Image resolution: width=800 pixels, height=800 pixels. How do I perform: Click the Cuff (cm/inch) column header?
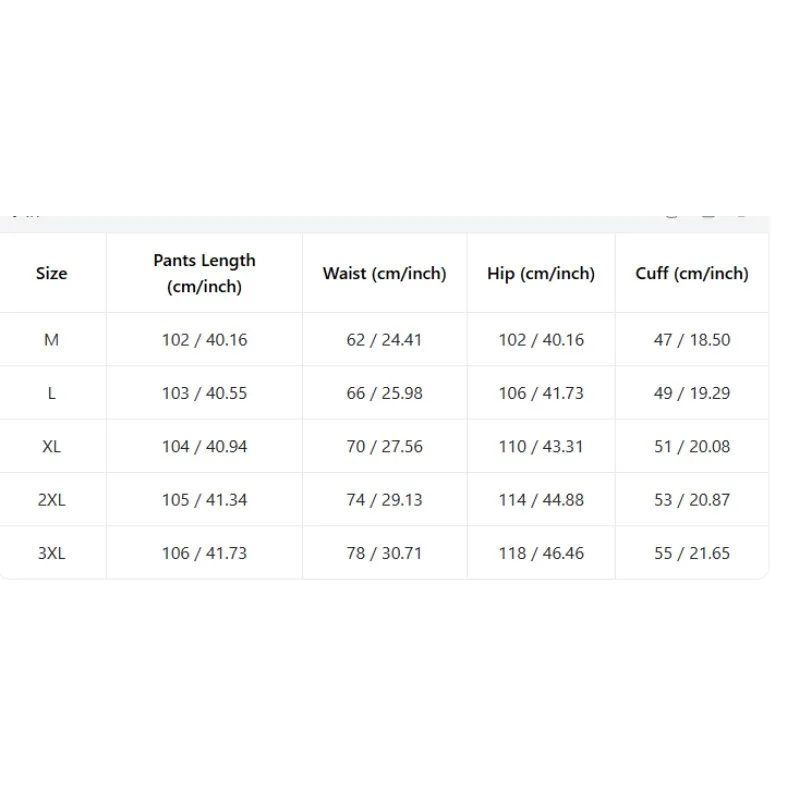tap(692, 273)
